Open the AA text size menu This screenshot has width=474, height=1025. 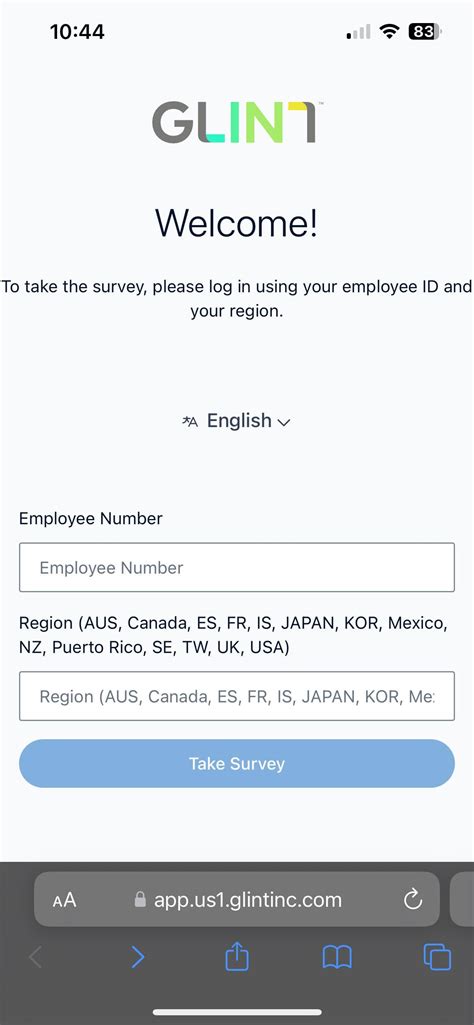[x=64, y=900]
